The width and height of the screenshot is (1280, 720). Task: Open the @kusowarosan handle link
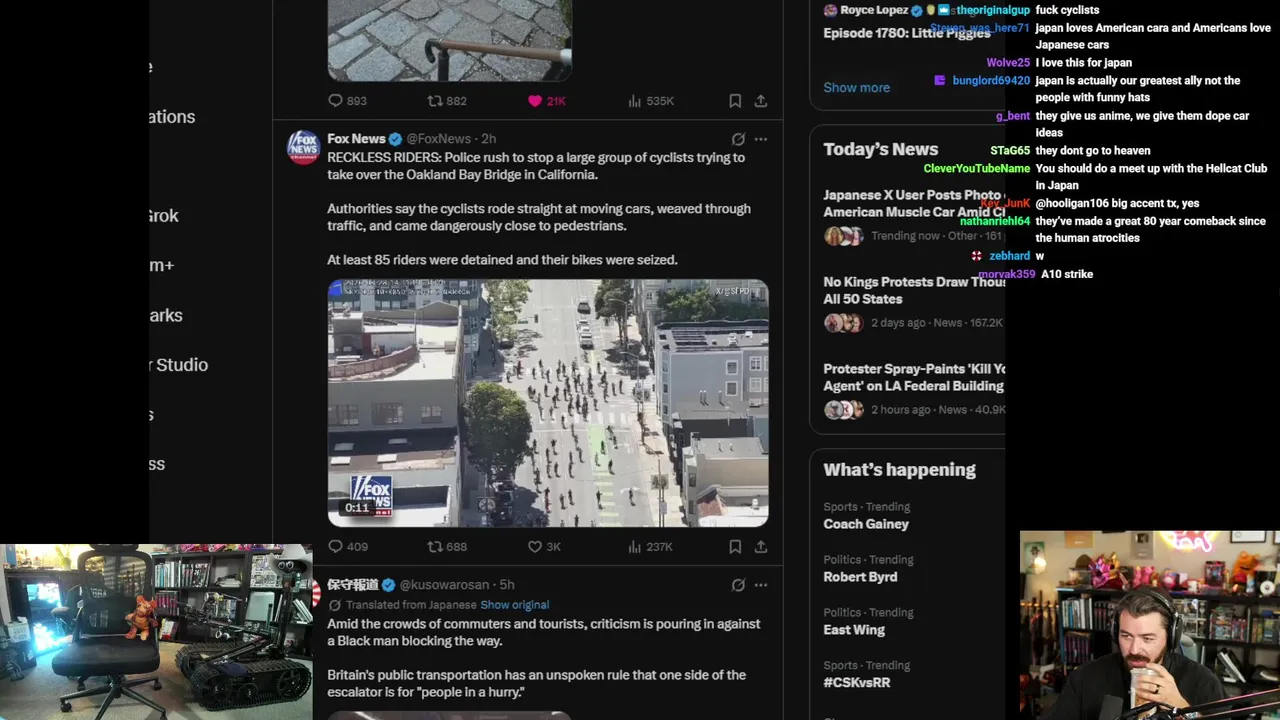pyautogui.click(x=444, y=585)
